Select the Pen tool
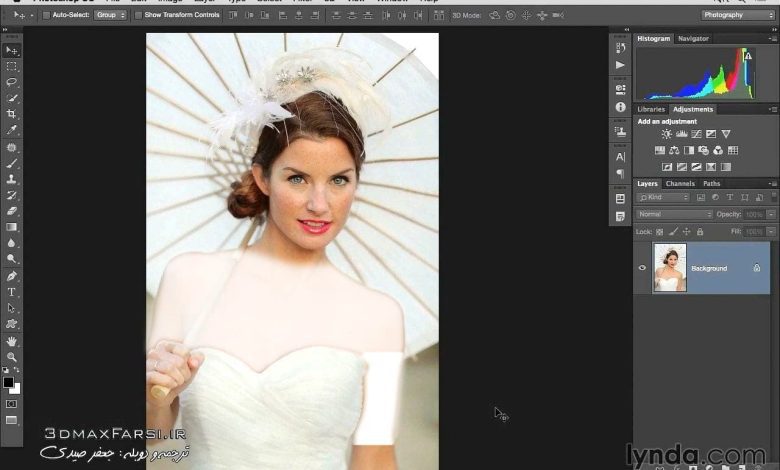Screen dimensions: 780x470 pyautogui.click(x=11, y=276)
